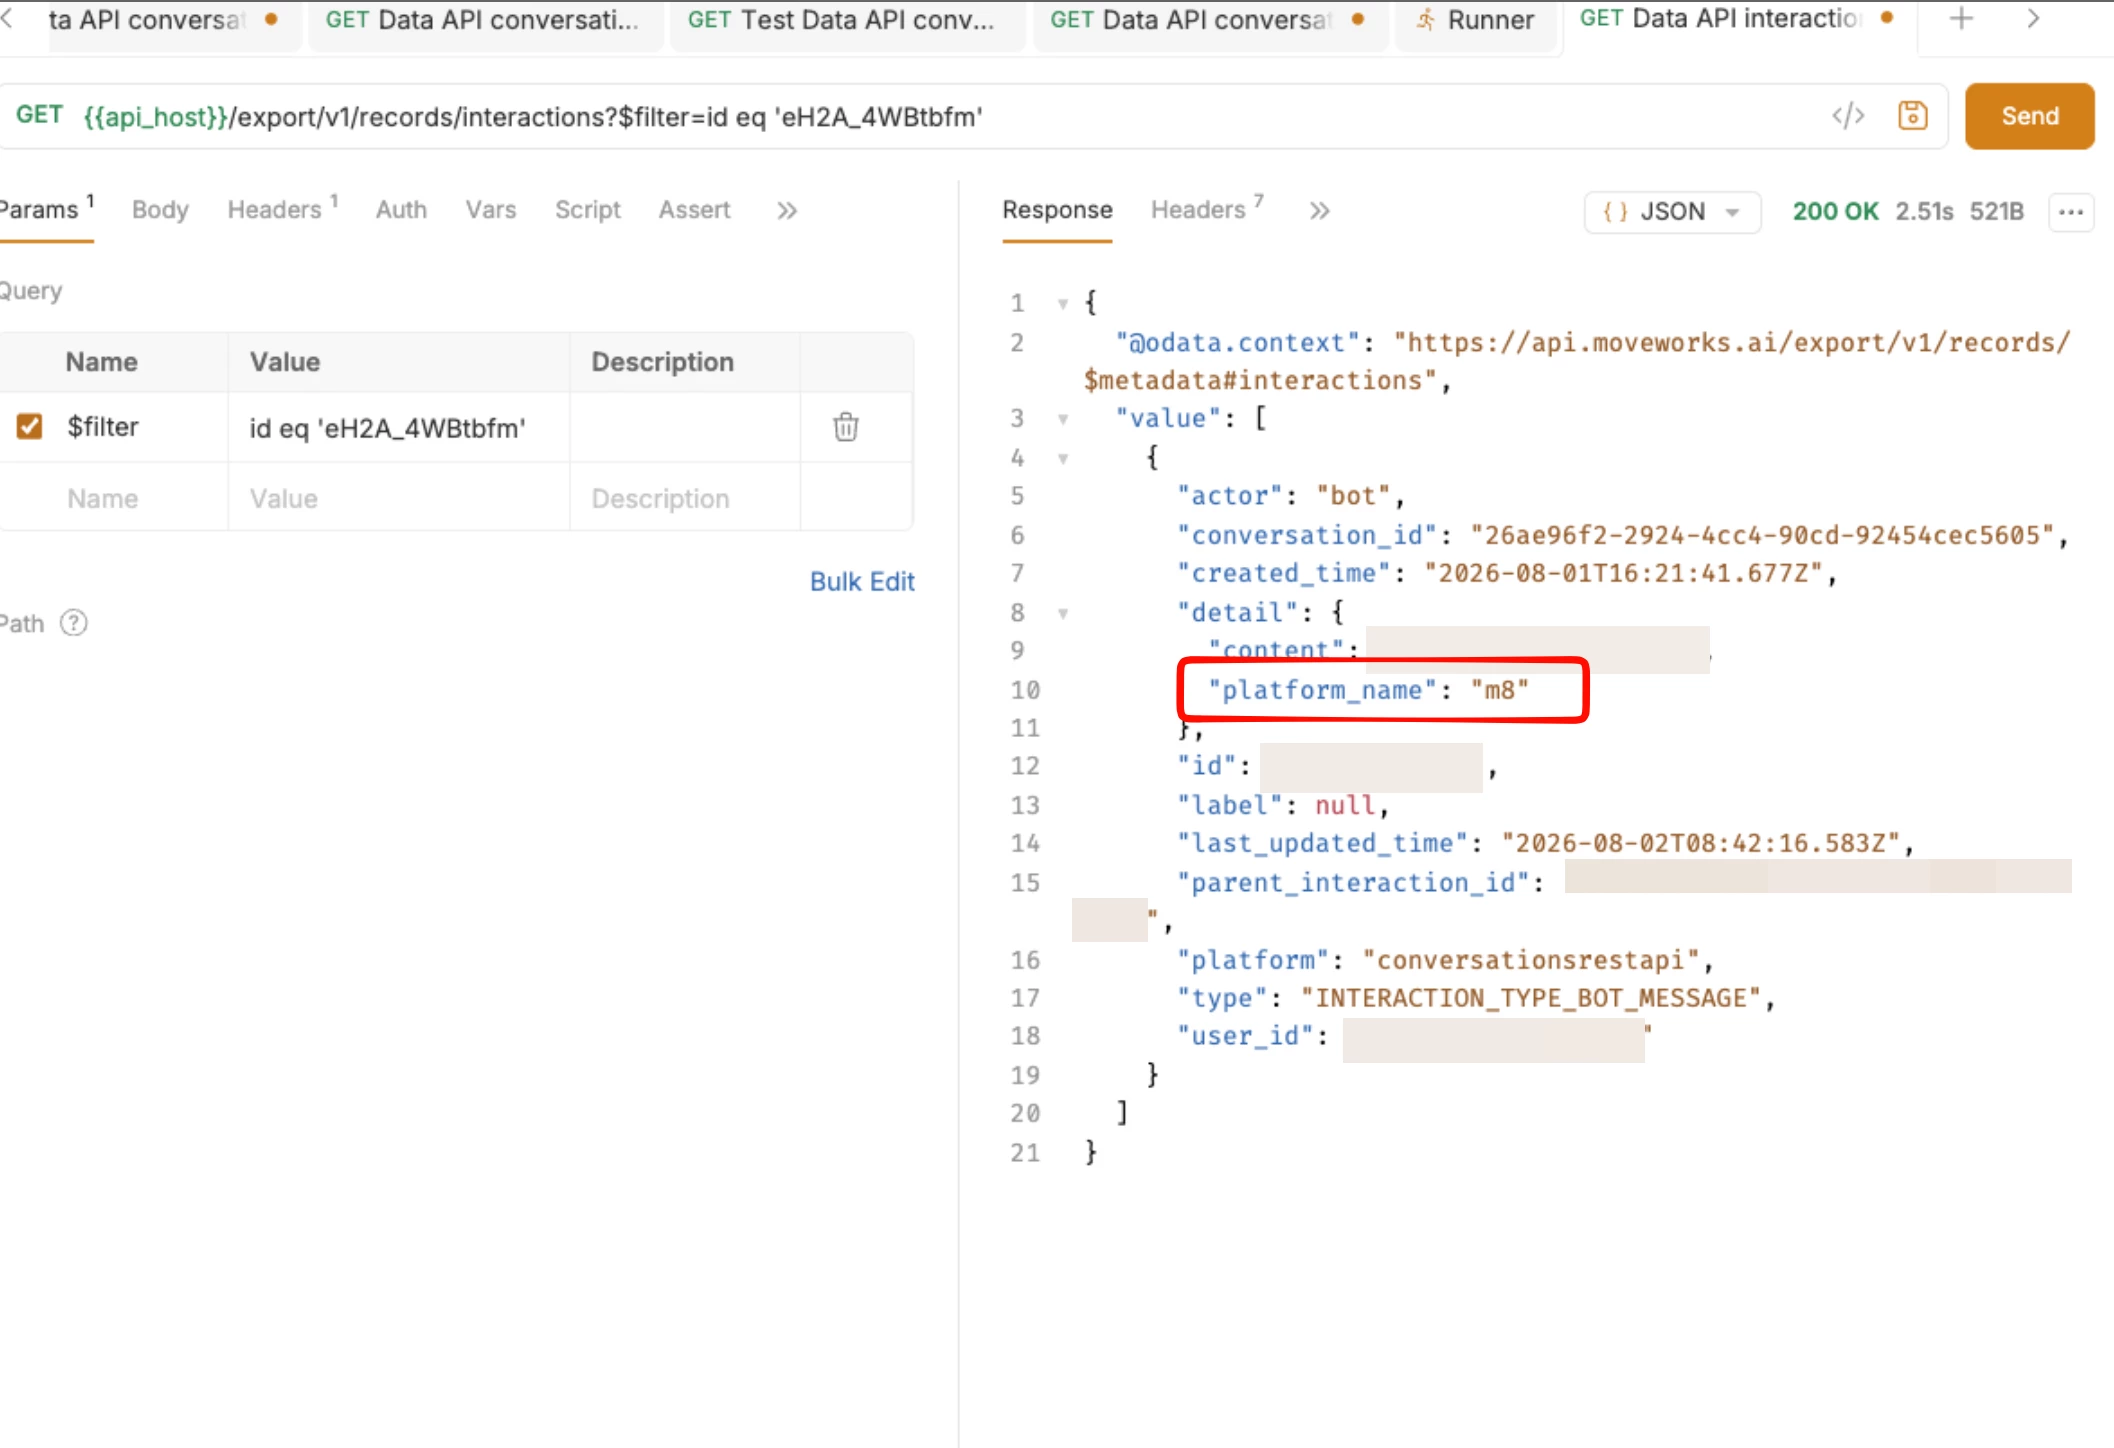Expand more request tabs chevron after Assert
2114x1448 pixels.
(787, 210)
